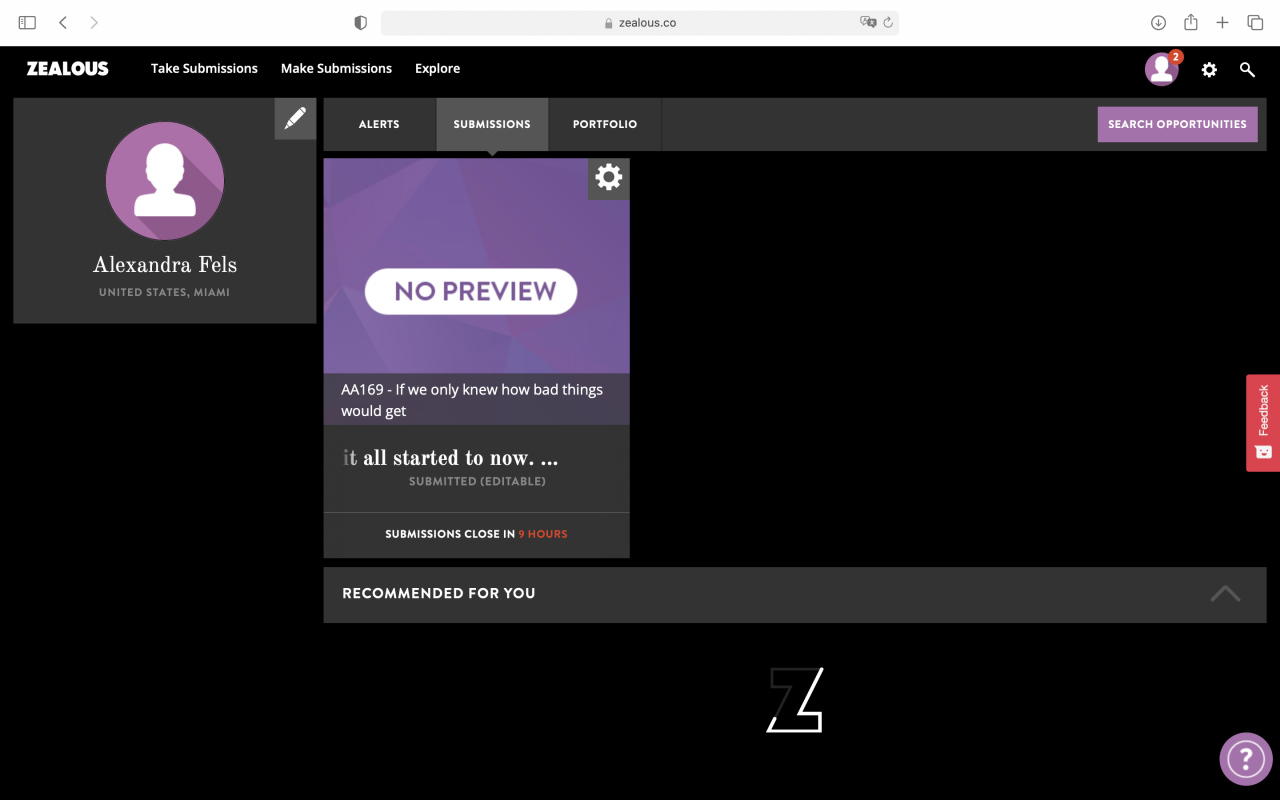The image size is (1280, 800).
Task: Go to the Zealous home logo
Action: tap(68, 69)
